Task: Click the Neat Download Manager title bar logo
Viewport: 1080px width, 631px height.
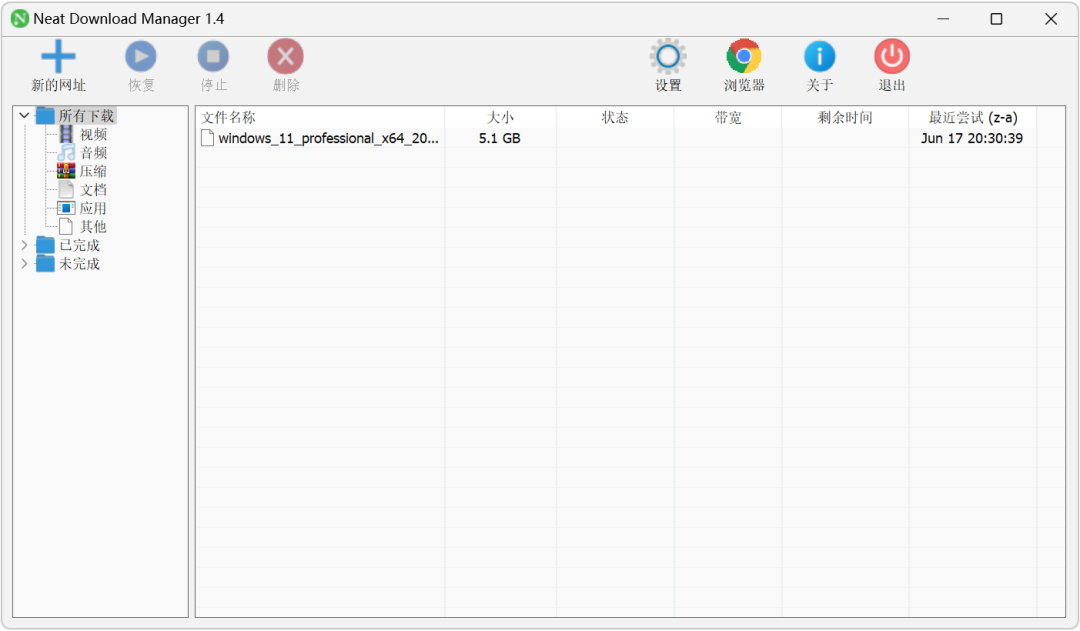Action: pos(20,19)
